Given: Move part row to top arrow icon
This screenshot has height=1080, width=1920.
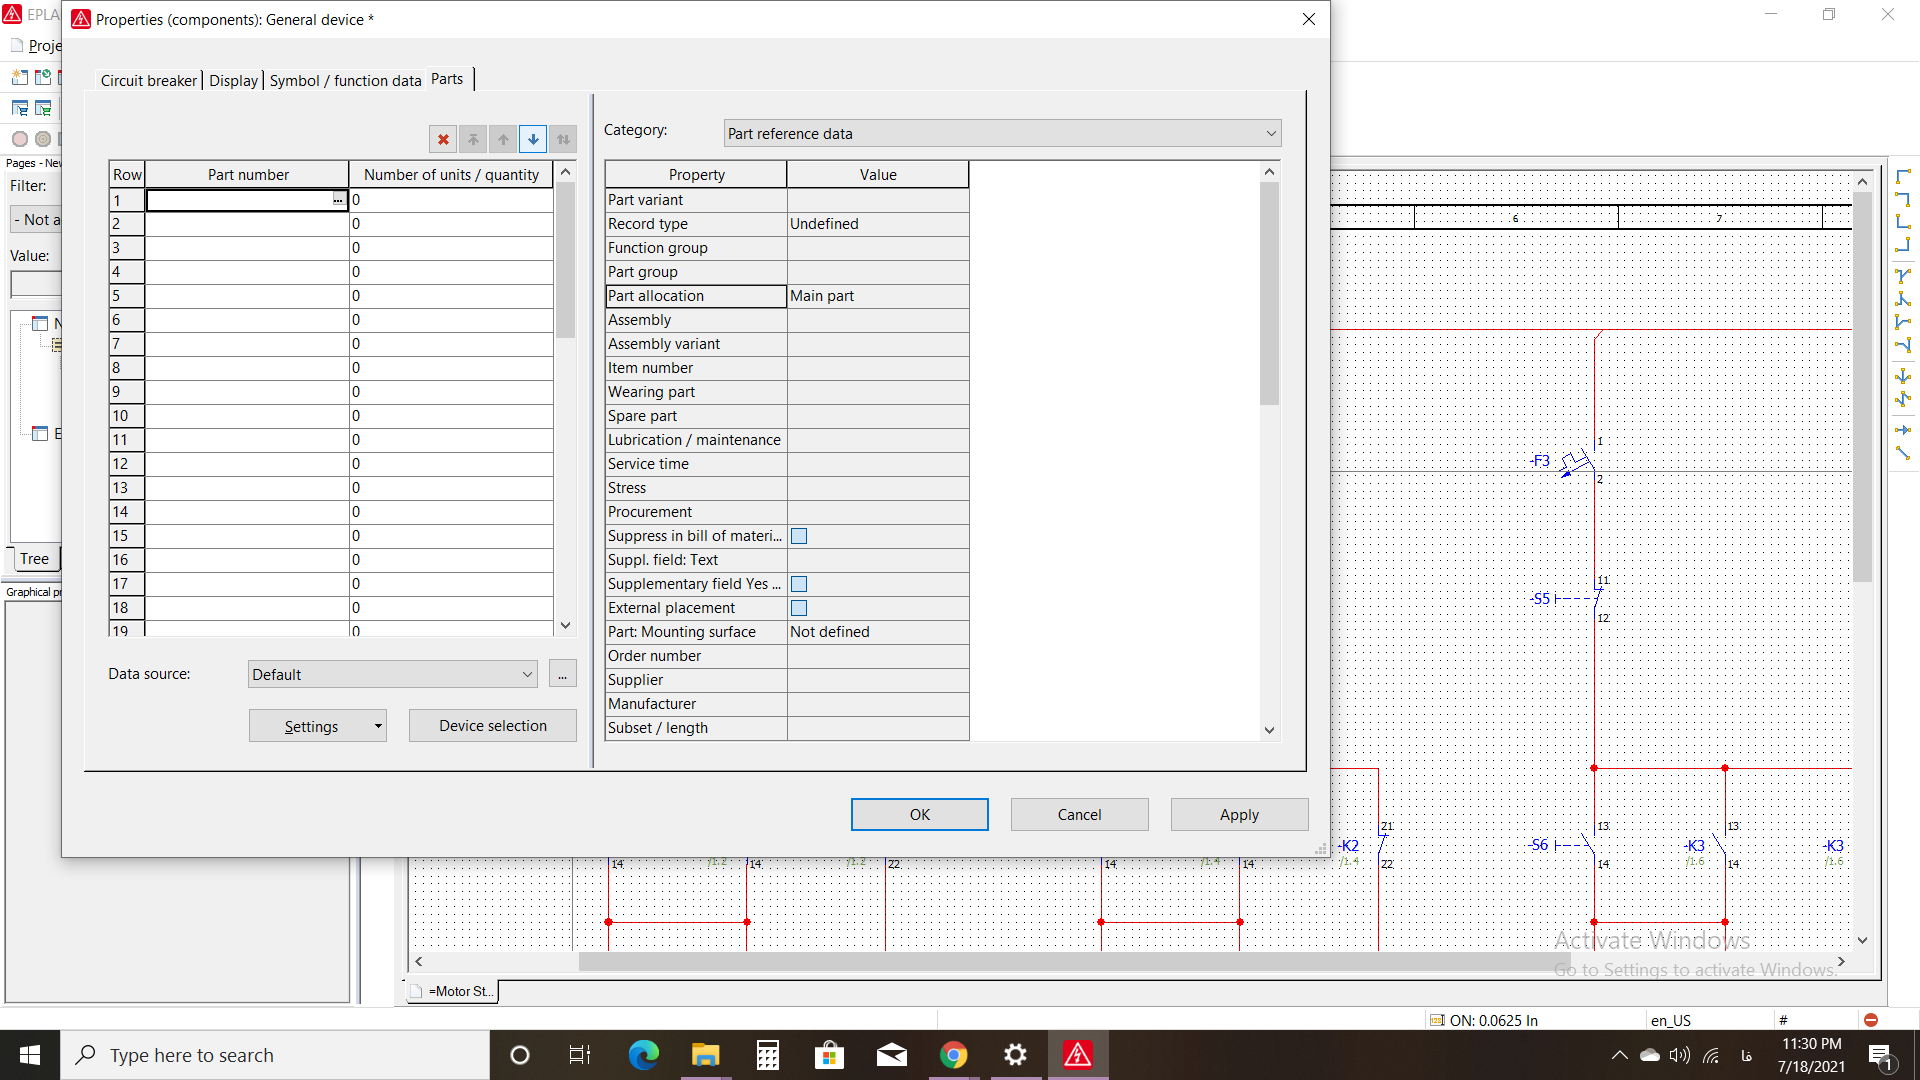Looking at the screenshot, I should [x=473, y=139].
